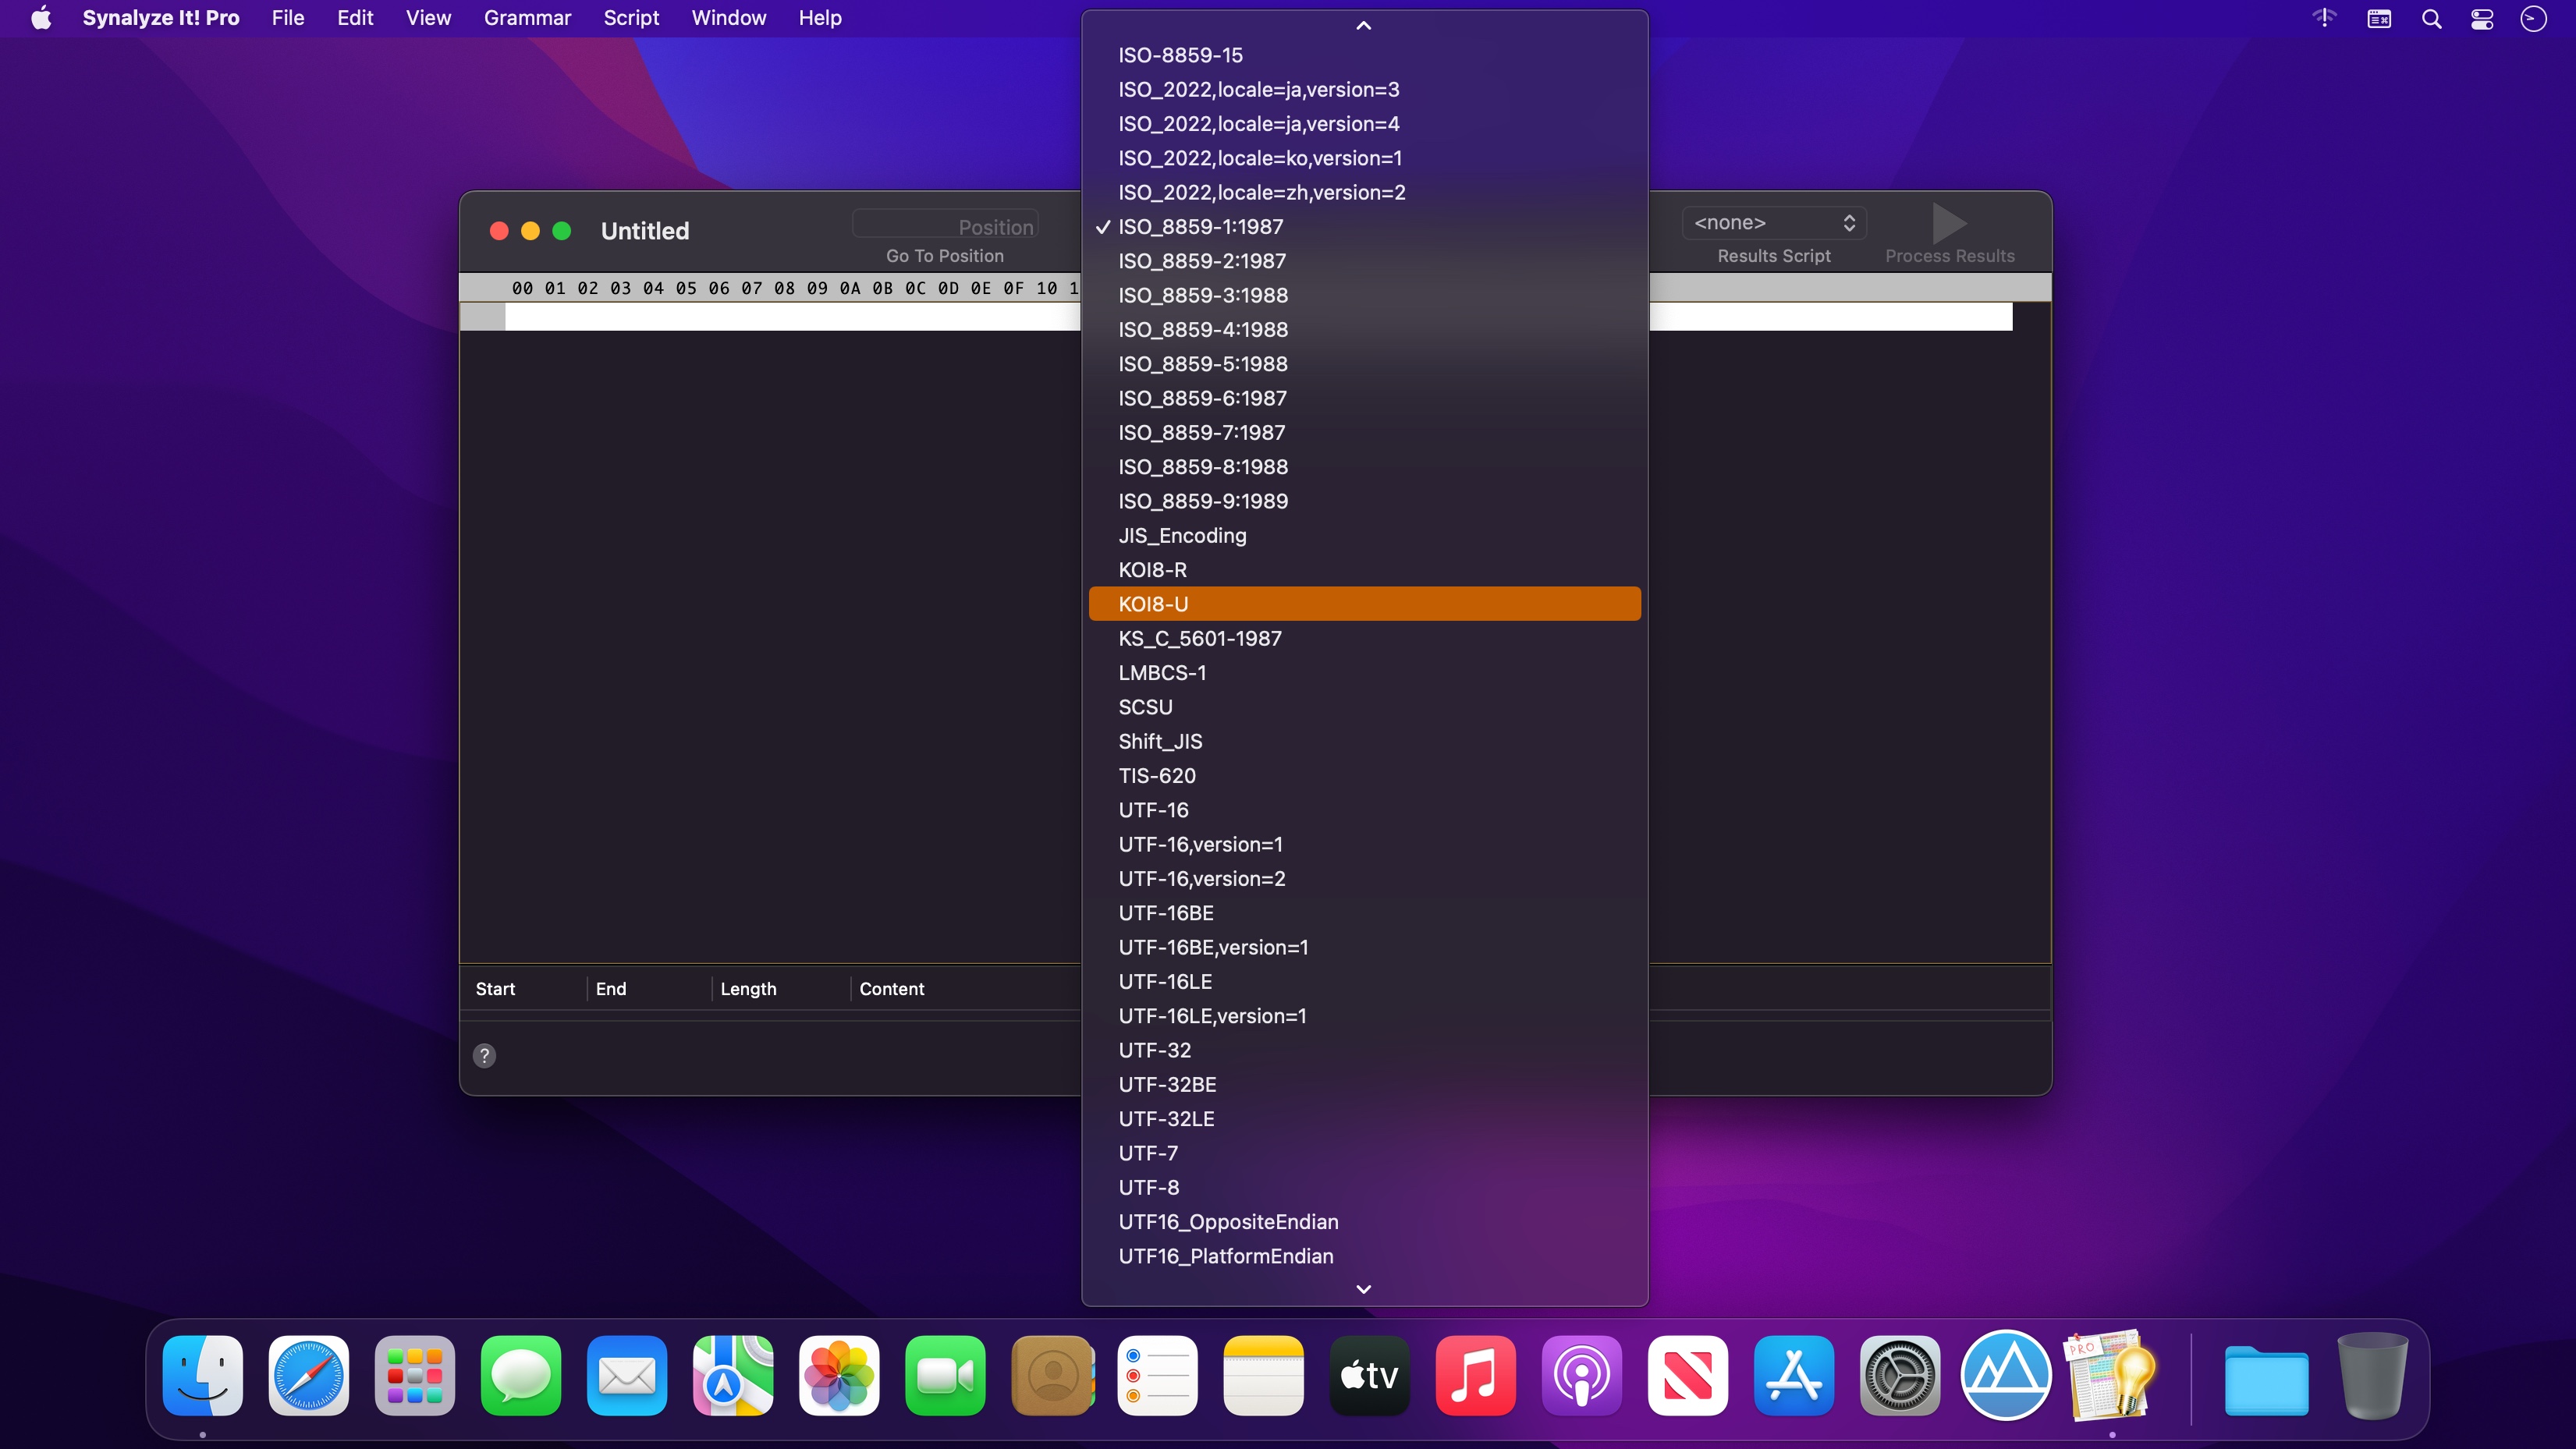
Task: Open Finder from the dock
Action: click(203, 1376)
